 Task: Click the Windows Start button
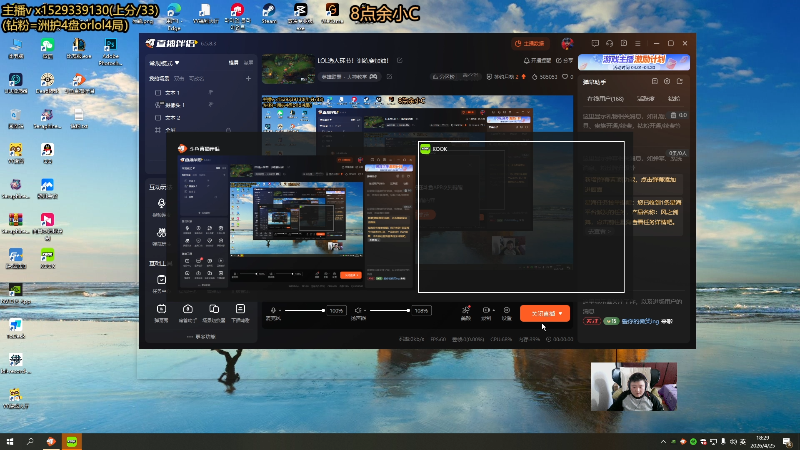click(10, 442)
